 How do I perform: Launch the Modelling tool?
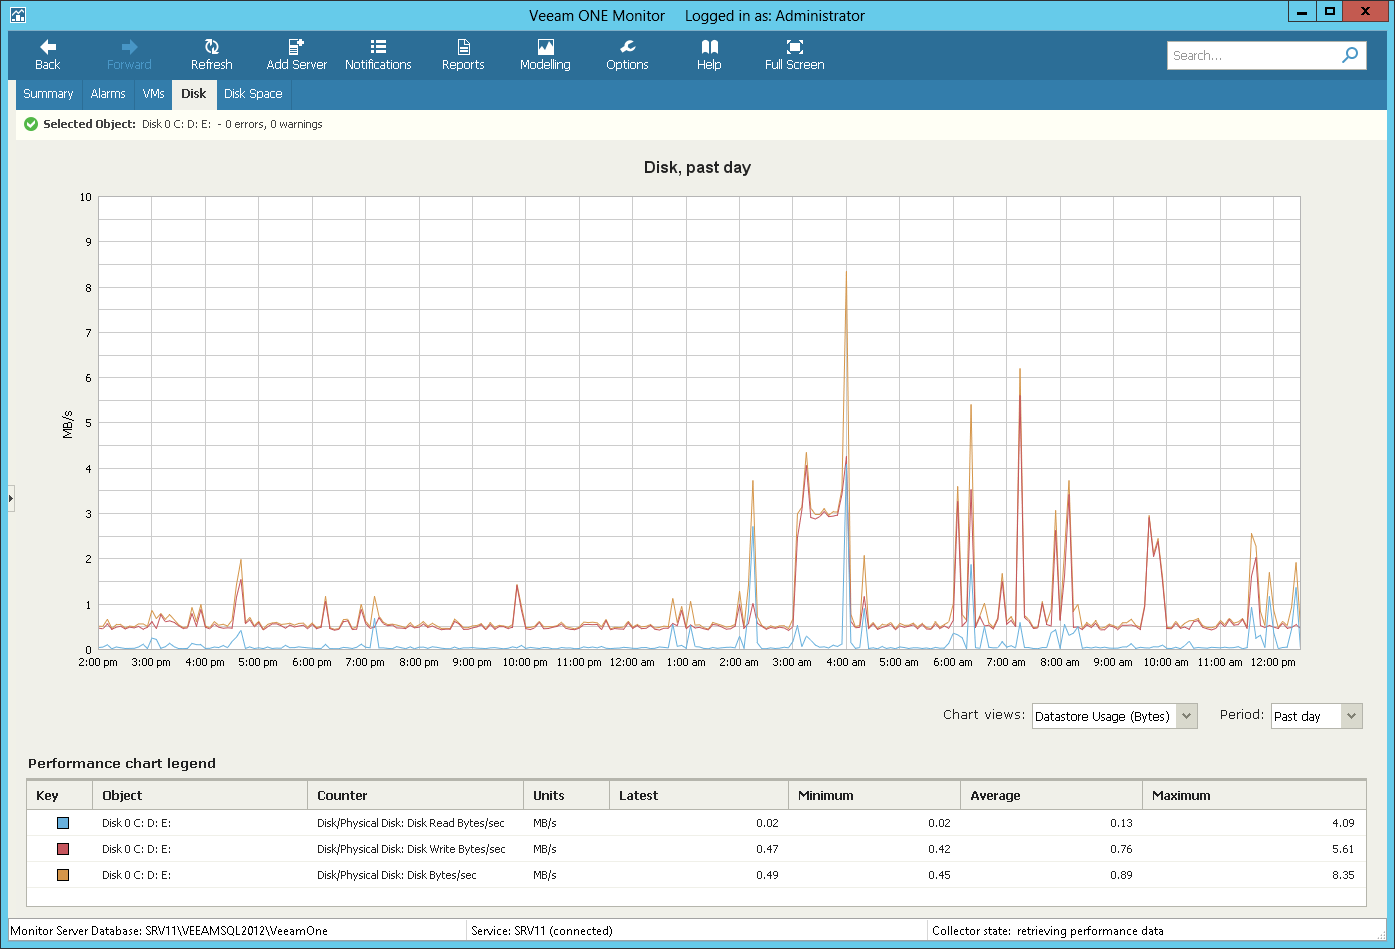(x=545, y=55)
